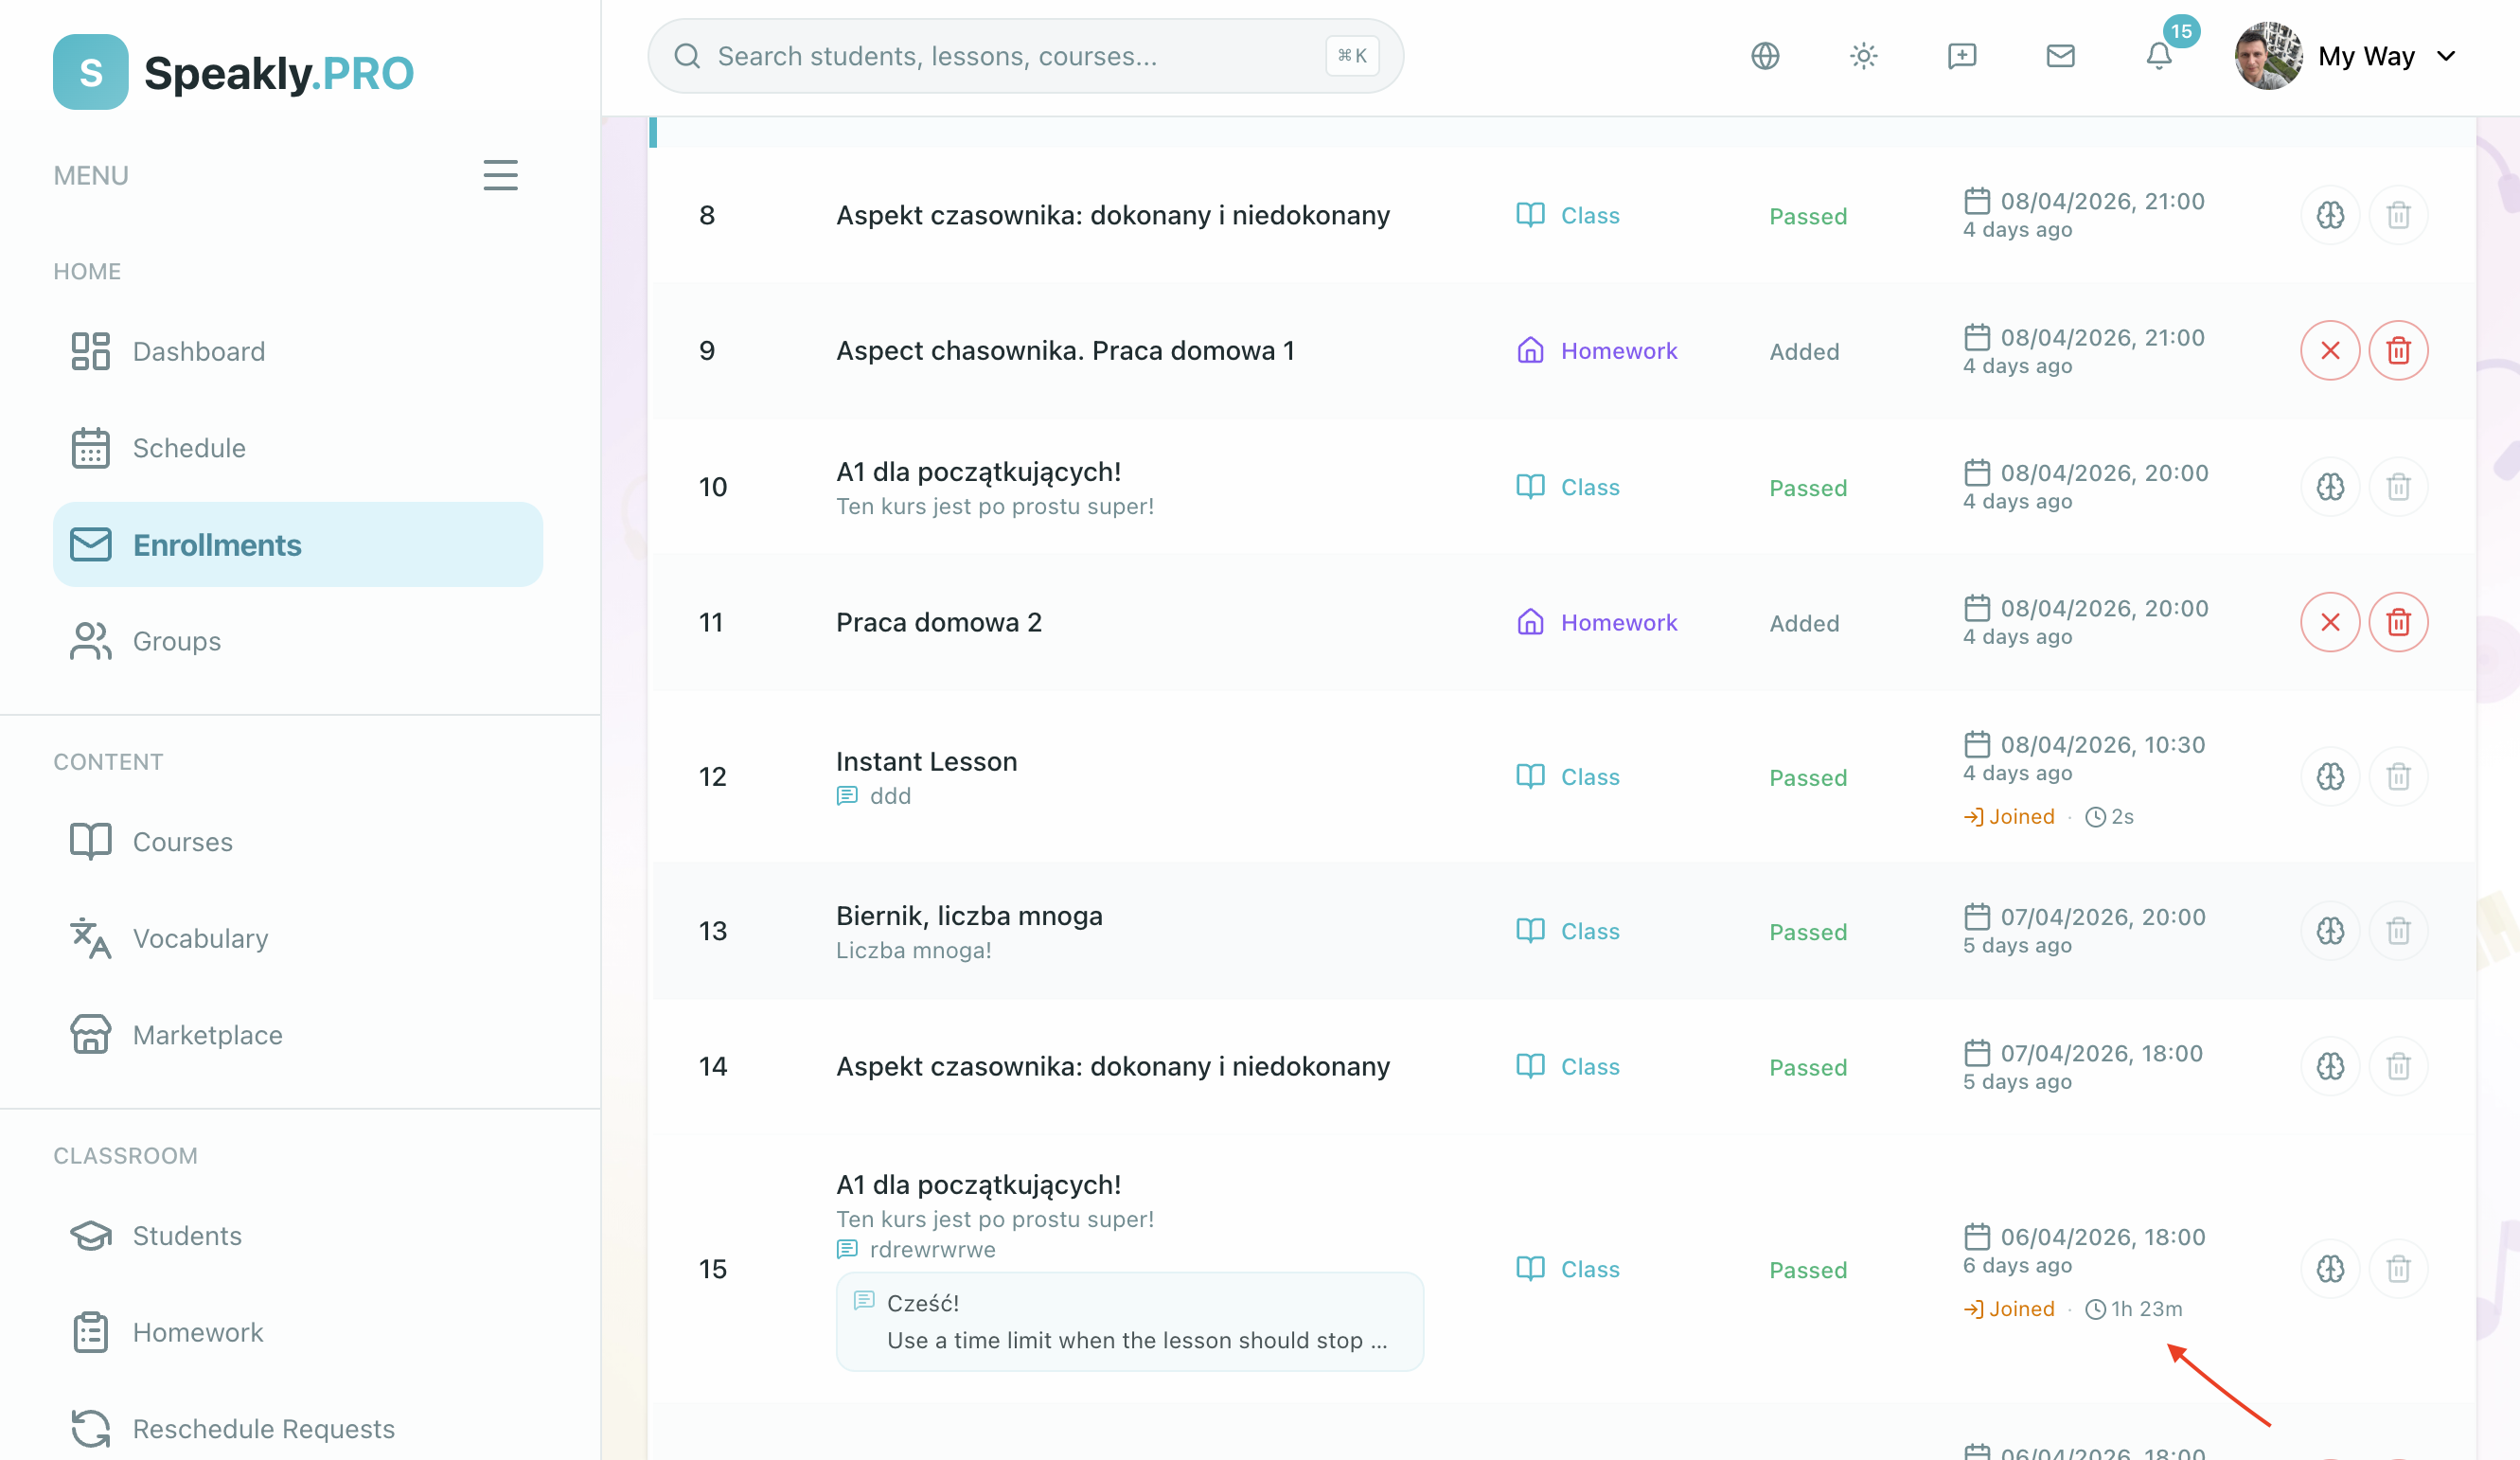Open the notifications bell
The height and width of the screenshot is (1460, 2520).
[x=2159, y=56]
